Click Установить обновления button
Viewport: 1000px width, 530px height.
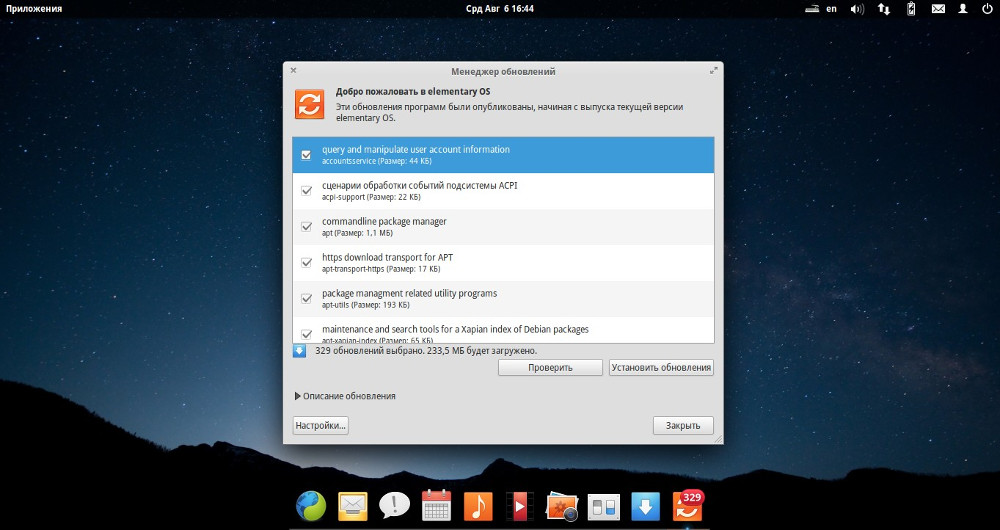(661, 367)
